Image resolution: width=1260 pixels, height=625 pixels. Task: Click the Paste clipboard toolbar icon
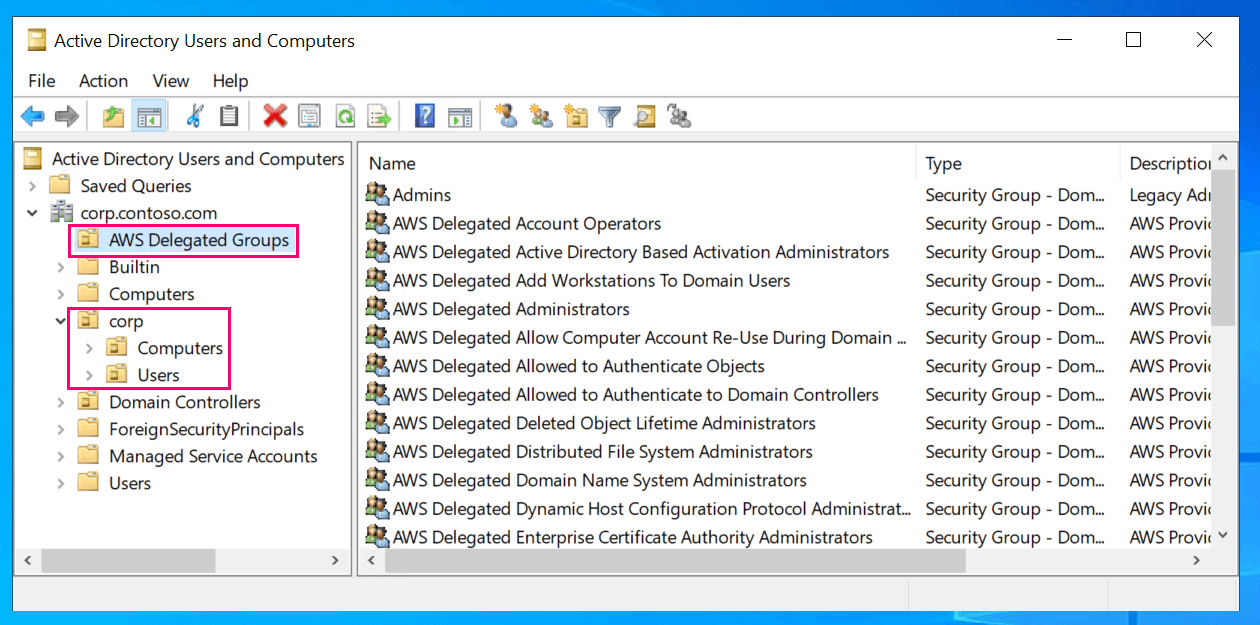click(229, 117)
